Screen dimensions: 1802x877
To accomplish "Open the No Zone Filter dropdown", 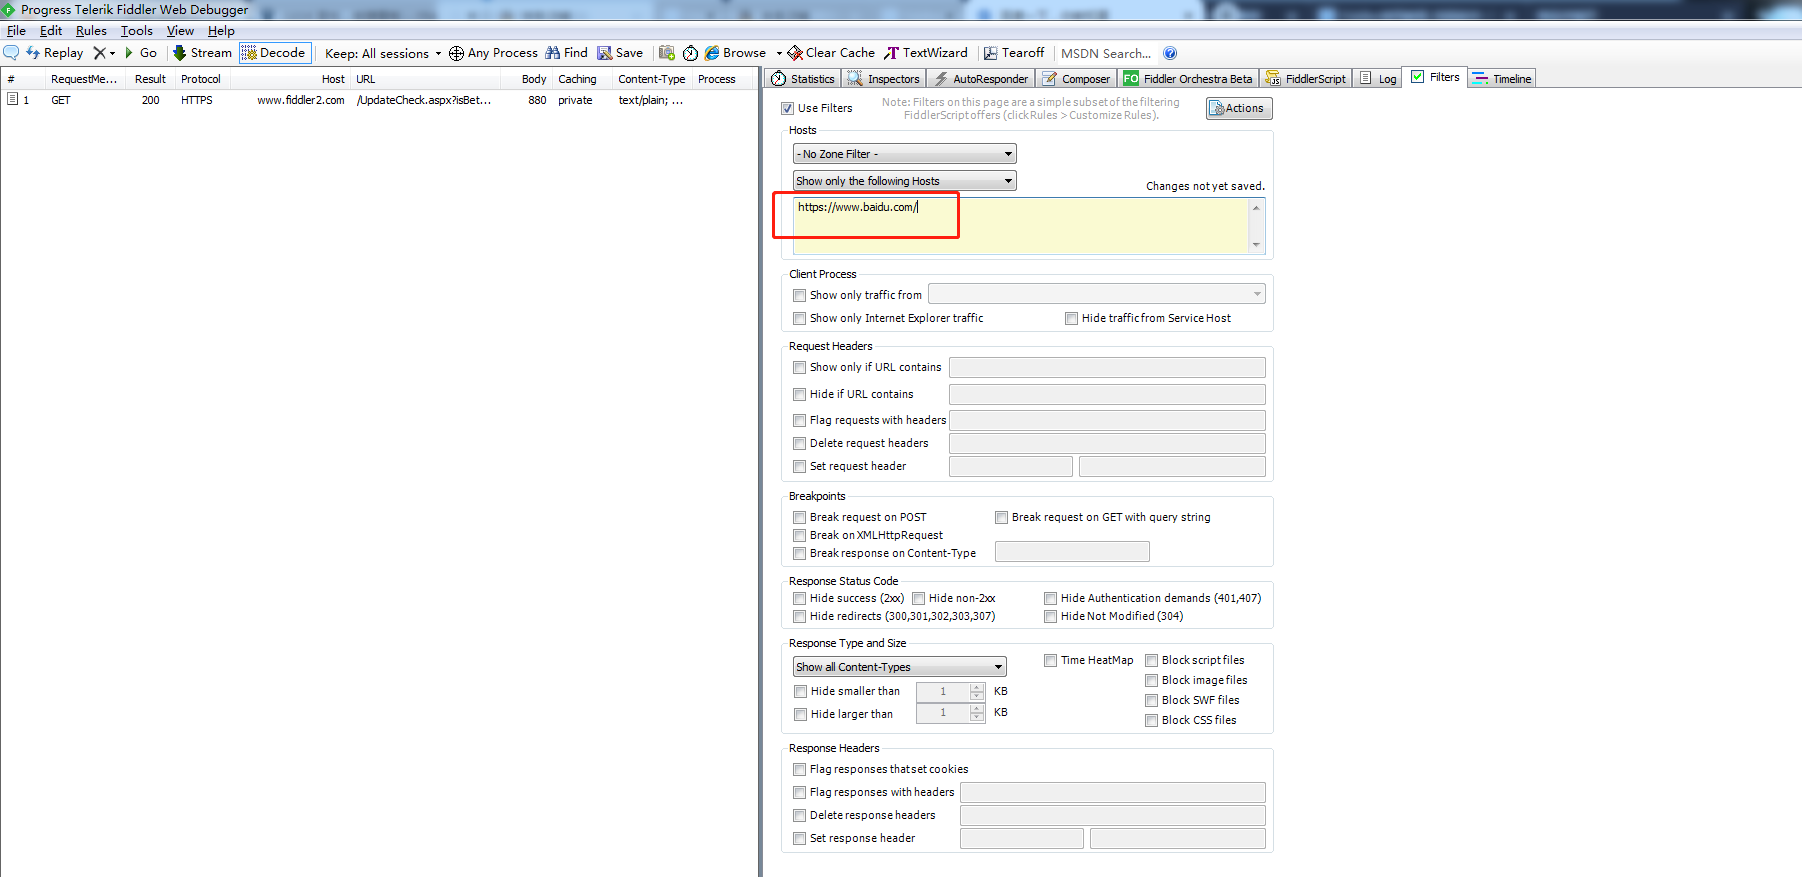I will (x=904, y=154).
